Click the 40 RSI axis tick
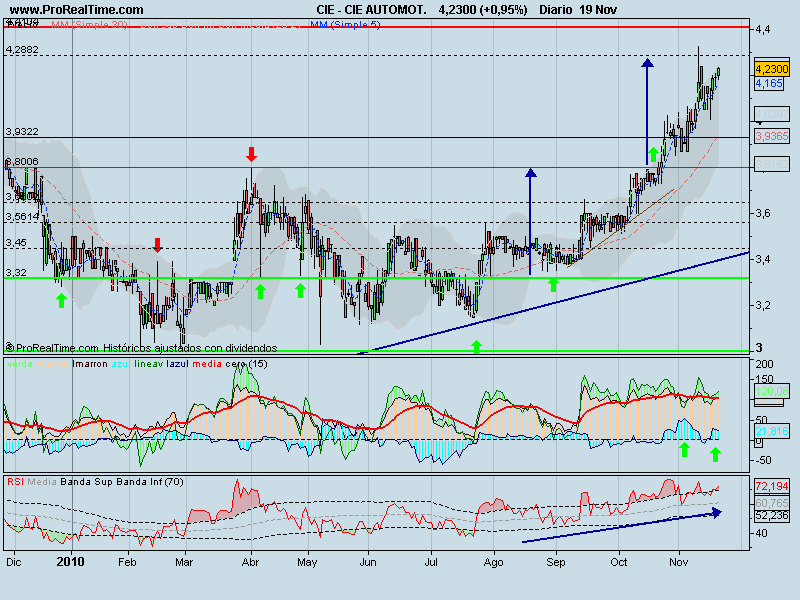Viewport: 800px width, 600px height. click(761, 534)
